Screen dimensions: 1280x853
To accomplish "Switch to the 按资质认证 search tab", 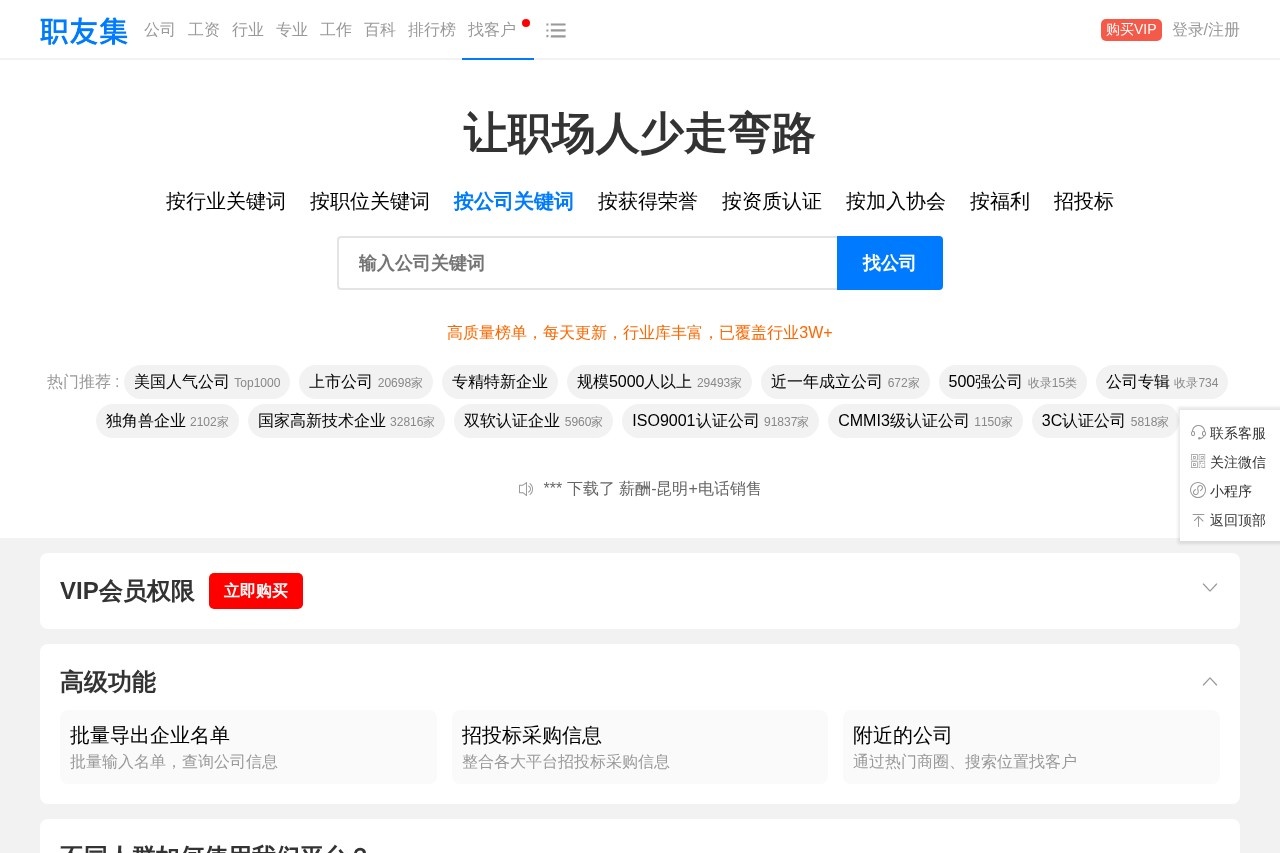I will pos(772,201).
